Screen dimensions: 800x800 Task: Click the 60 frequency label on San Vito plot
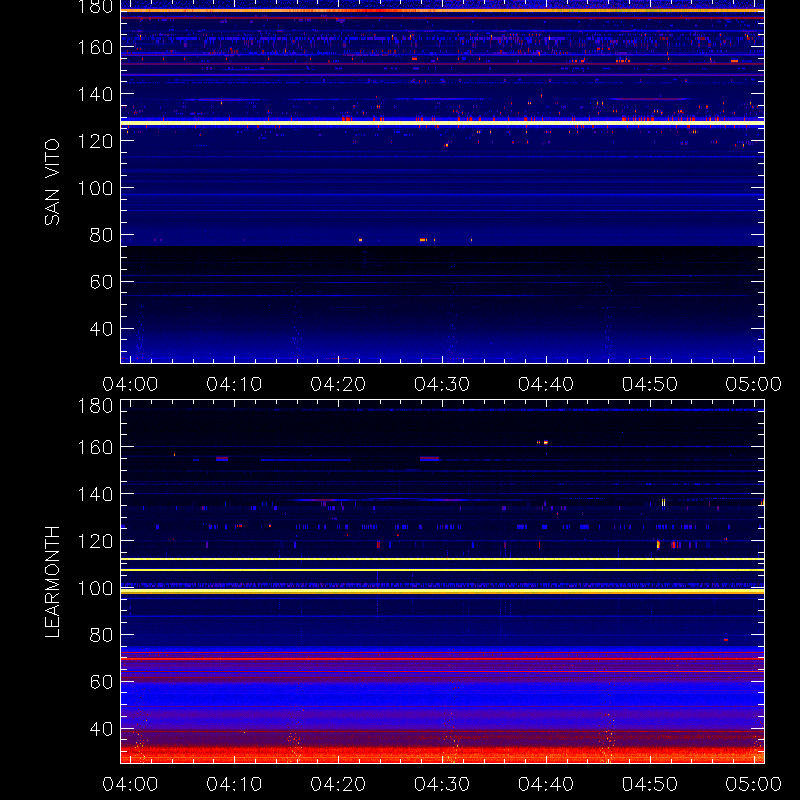click(101, 282)
